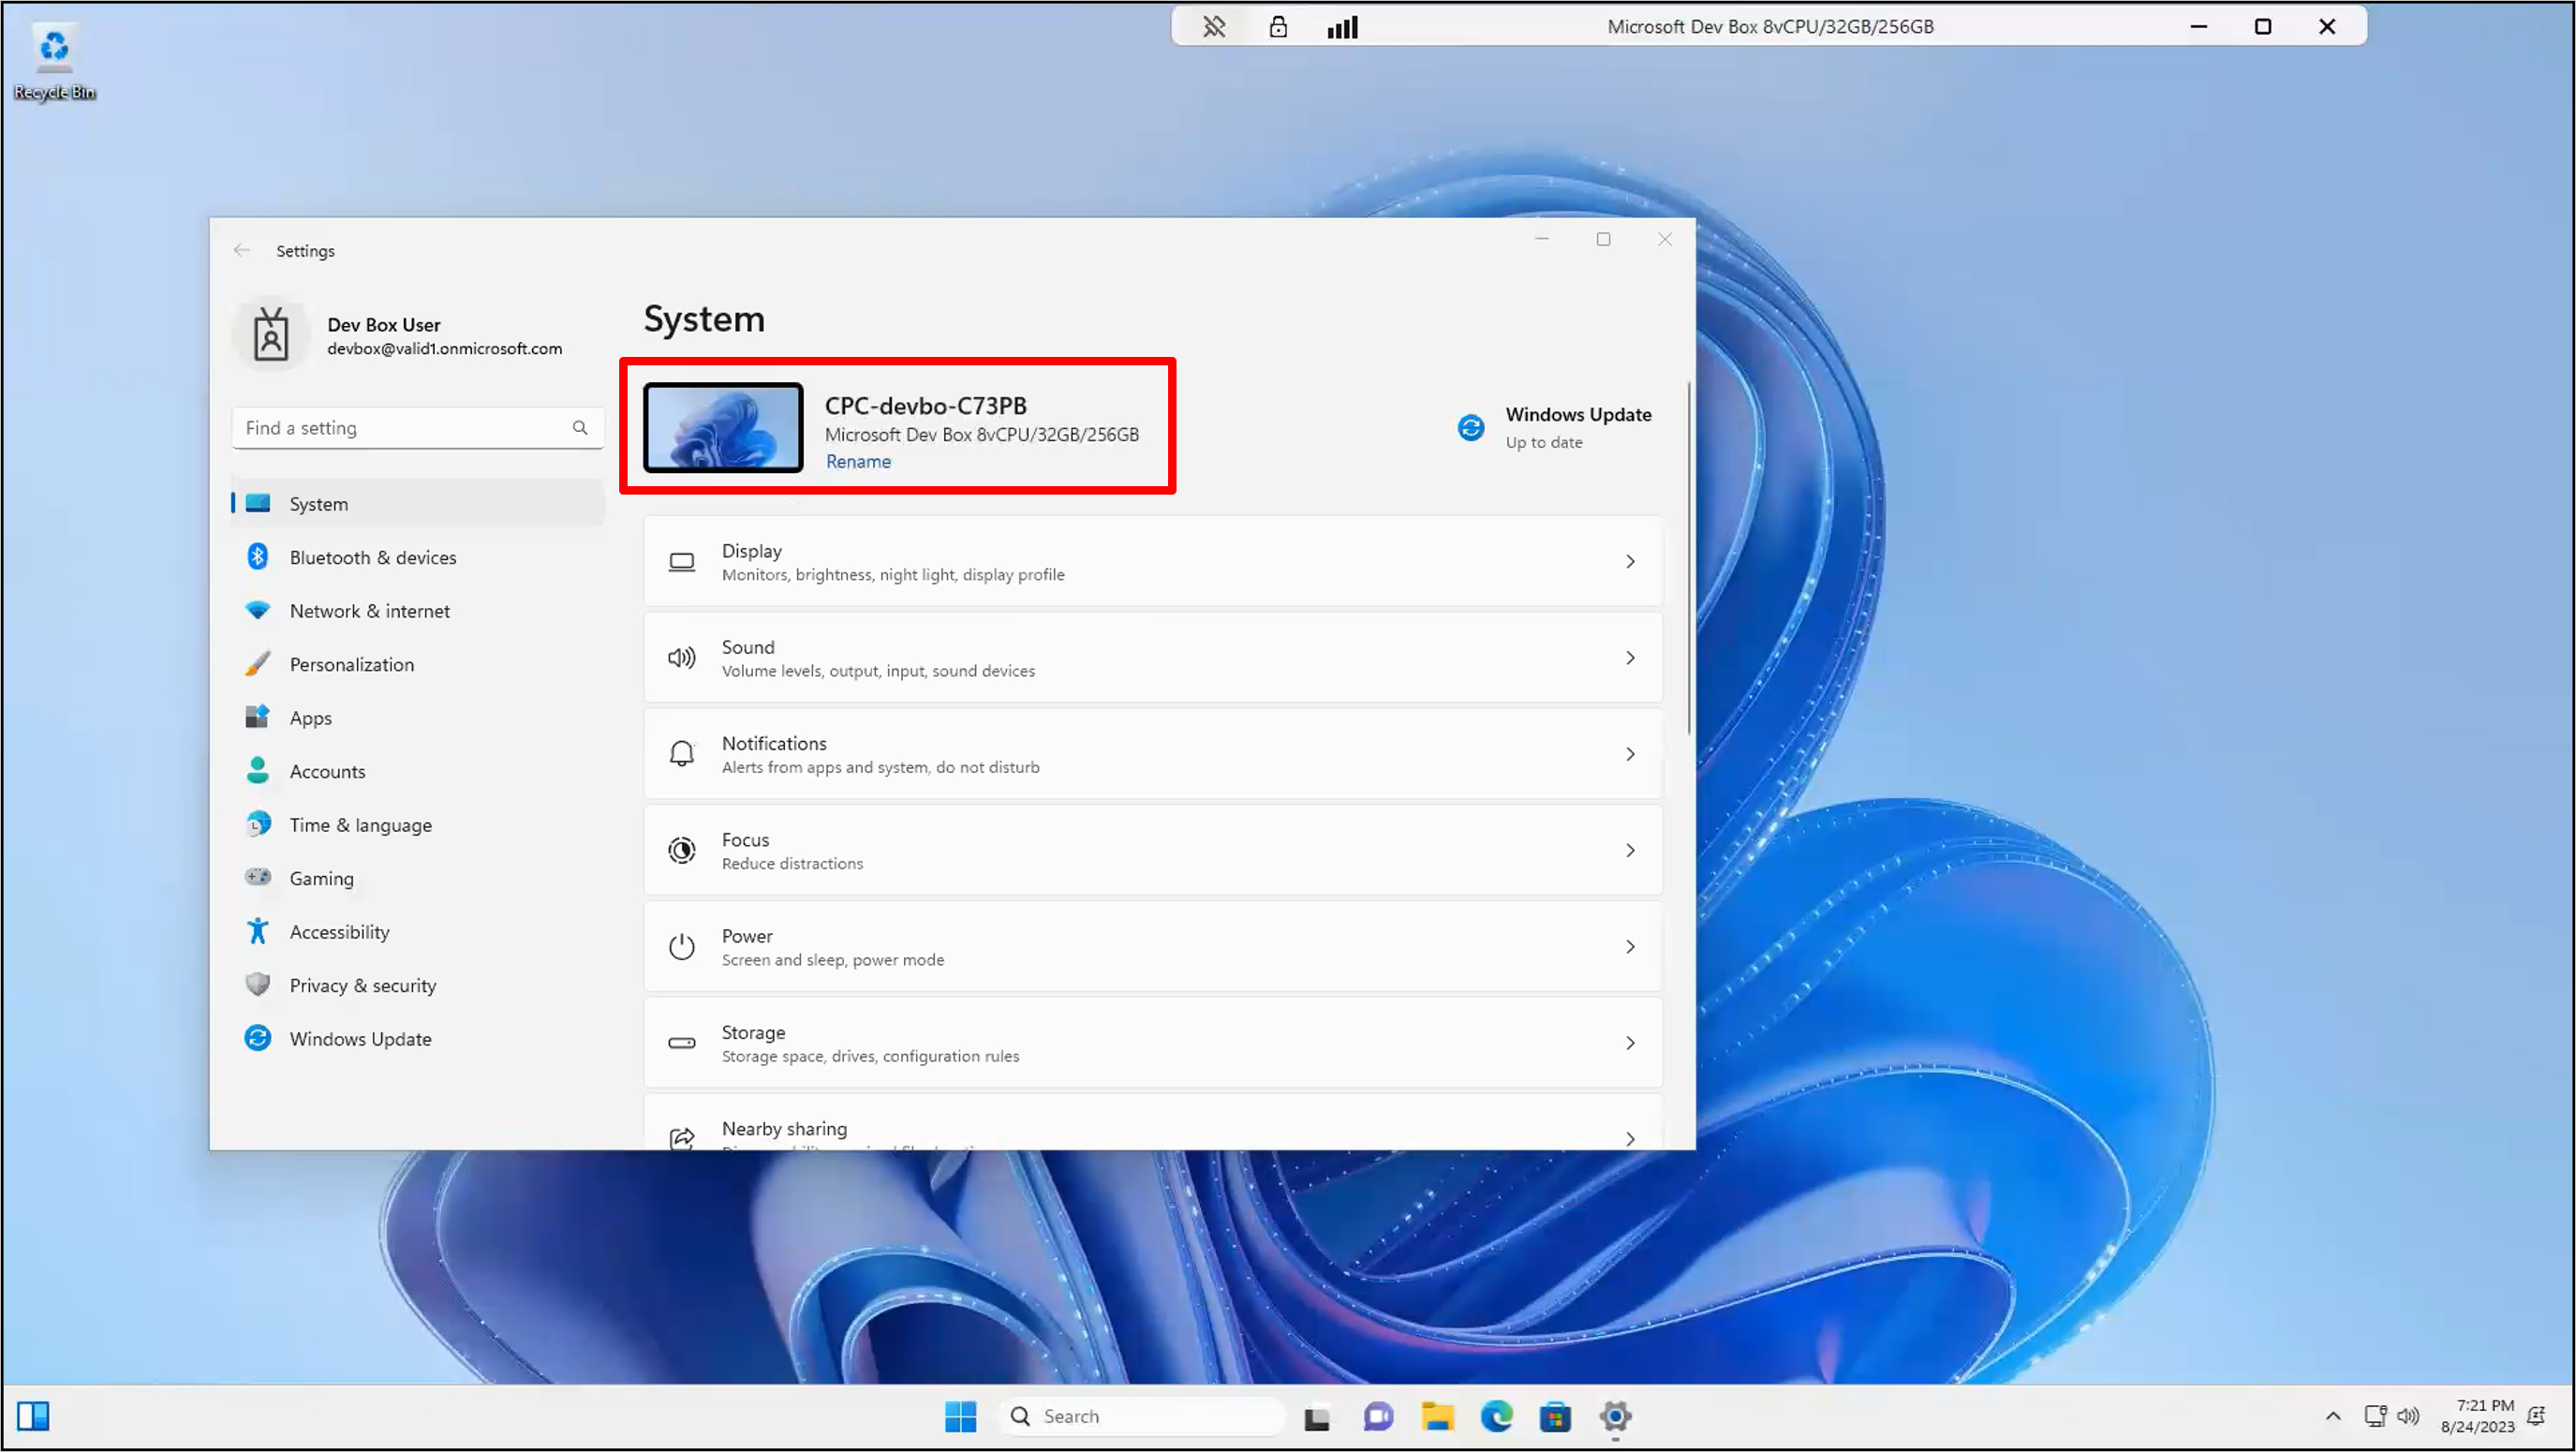Expand the Display settings chevron
This screenshot has width=2576, height=1452.
pyautogui.click(x=1630, y=562)
